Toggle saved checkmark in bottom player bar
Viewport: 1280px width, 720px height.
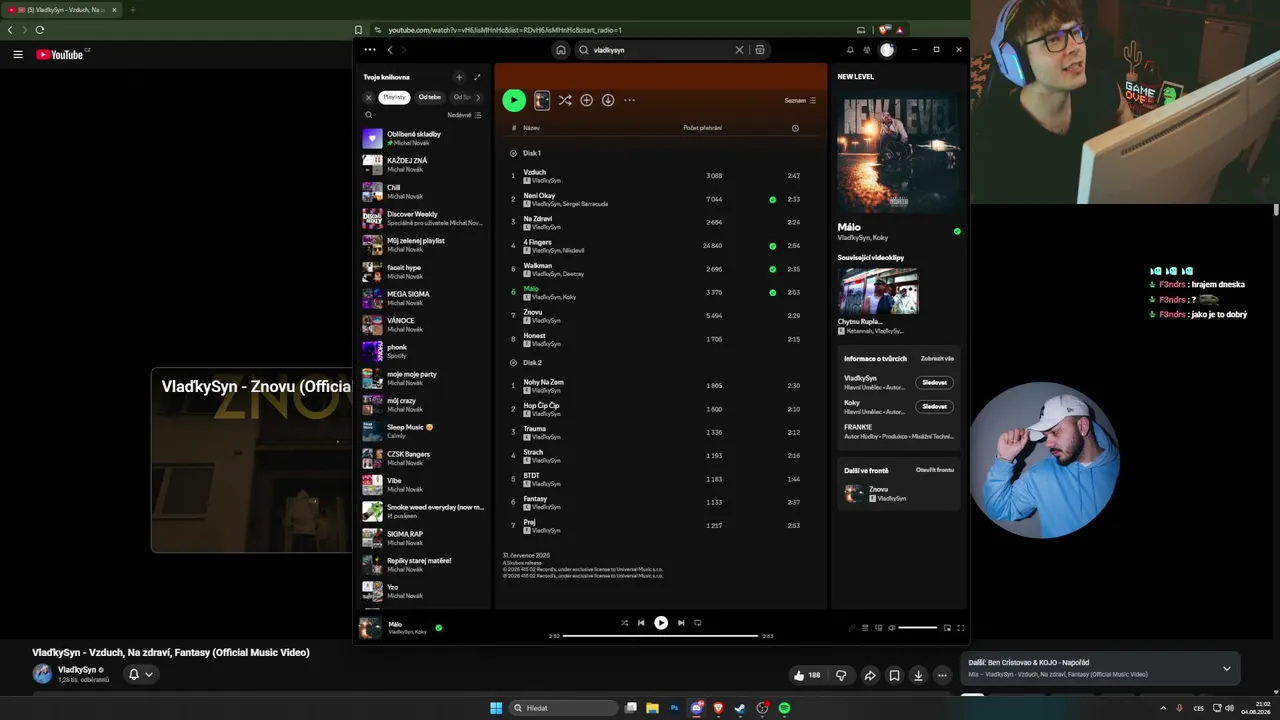pyautogui.click(x=439, y=628)
